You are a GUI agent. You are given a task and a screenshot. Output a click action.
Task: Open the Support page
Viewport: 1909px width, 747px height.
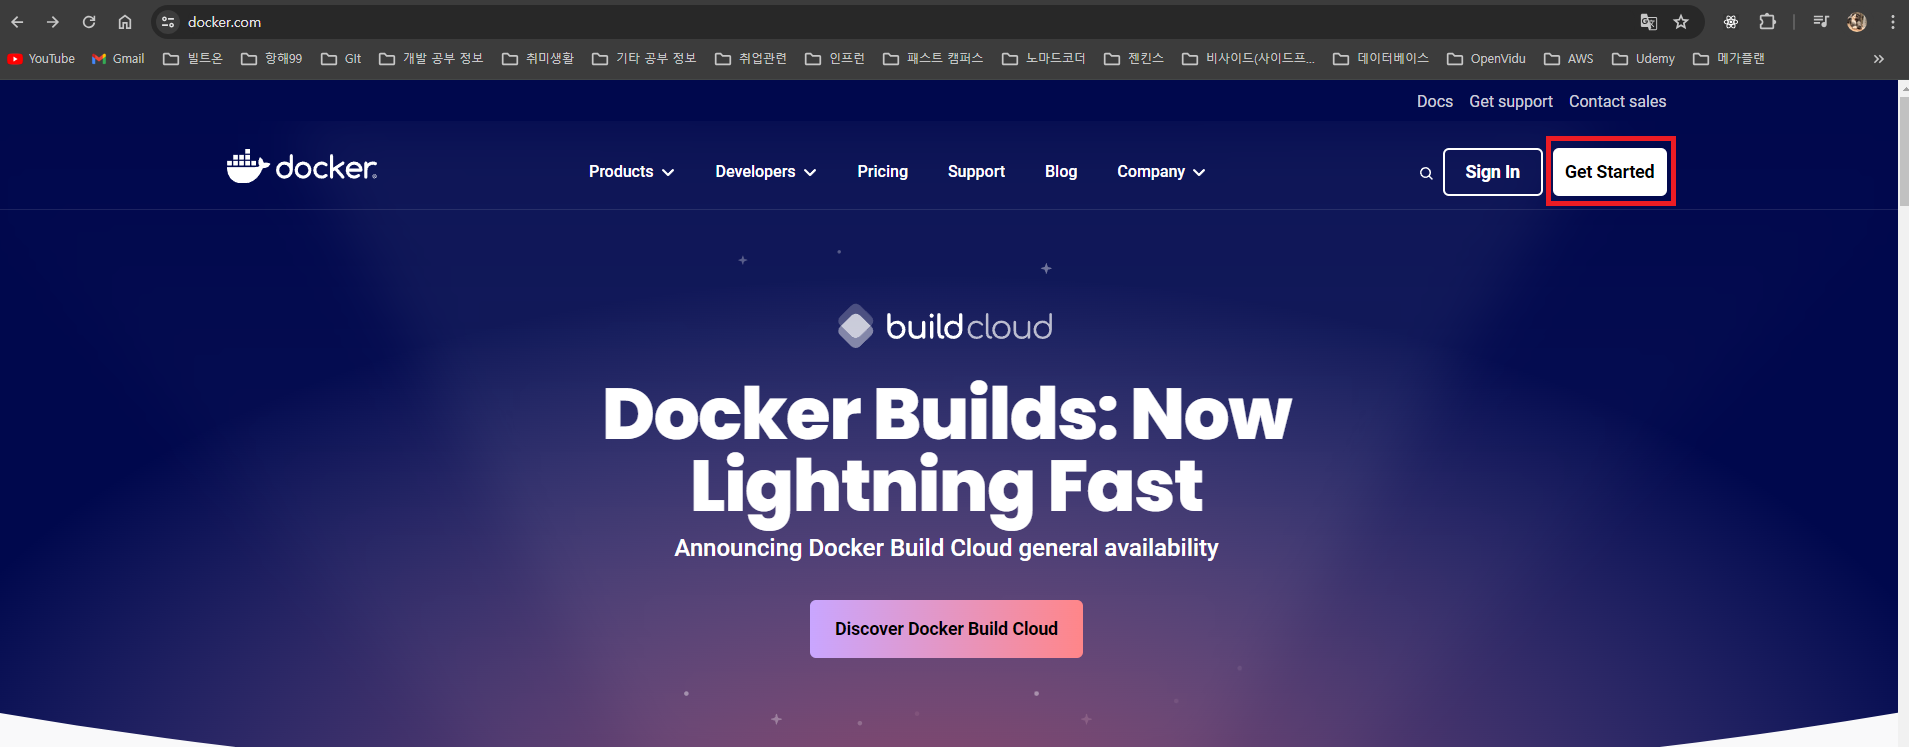[976, 172]
